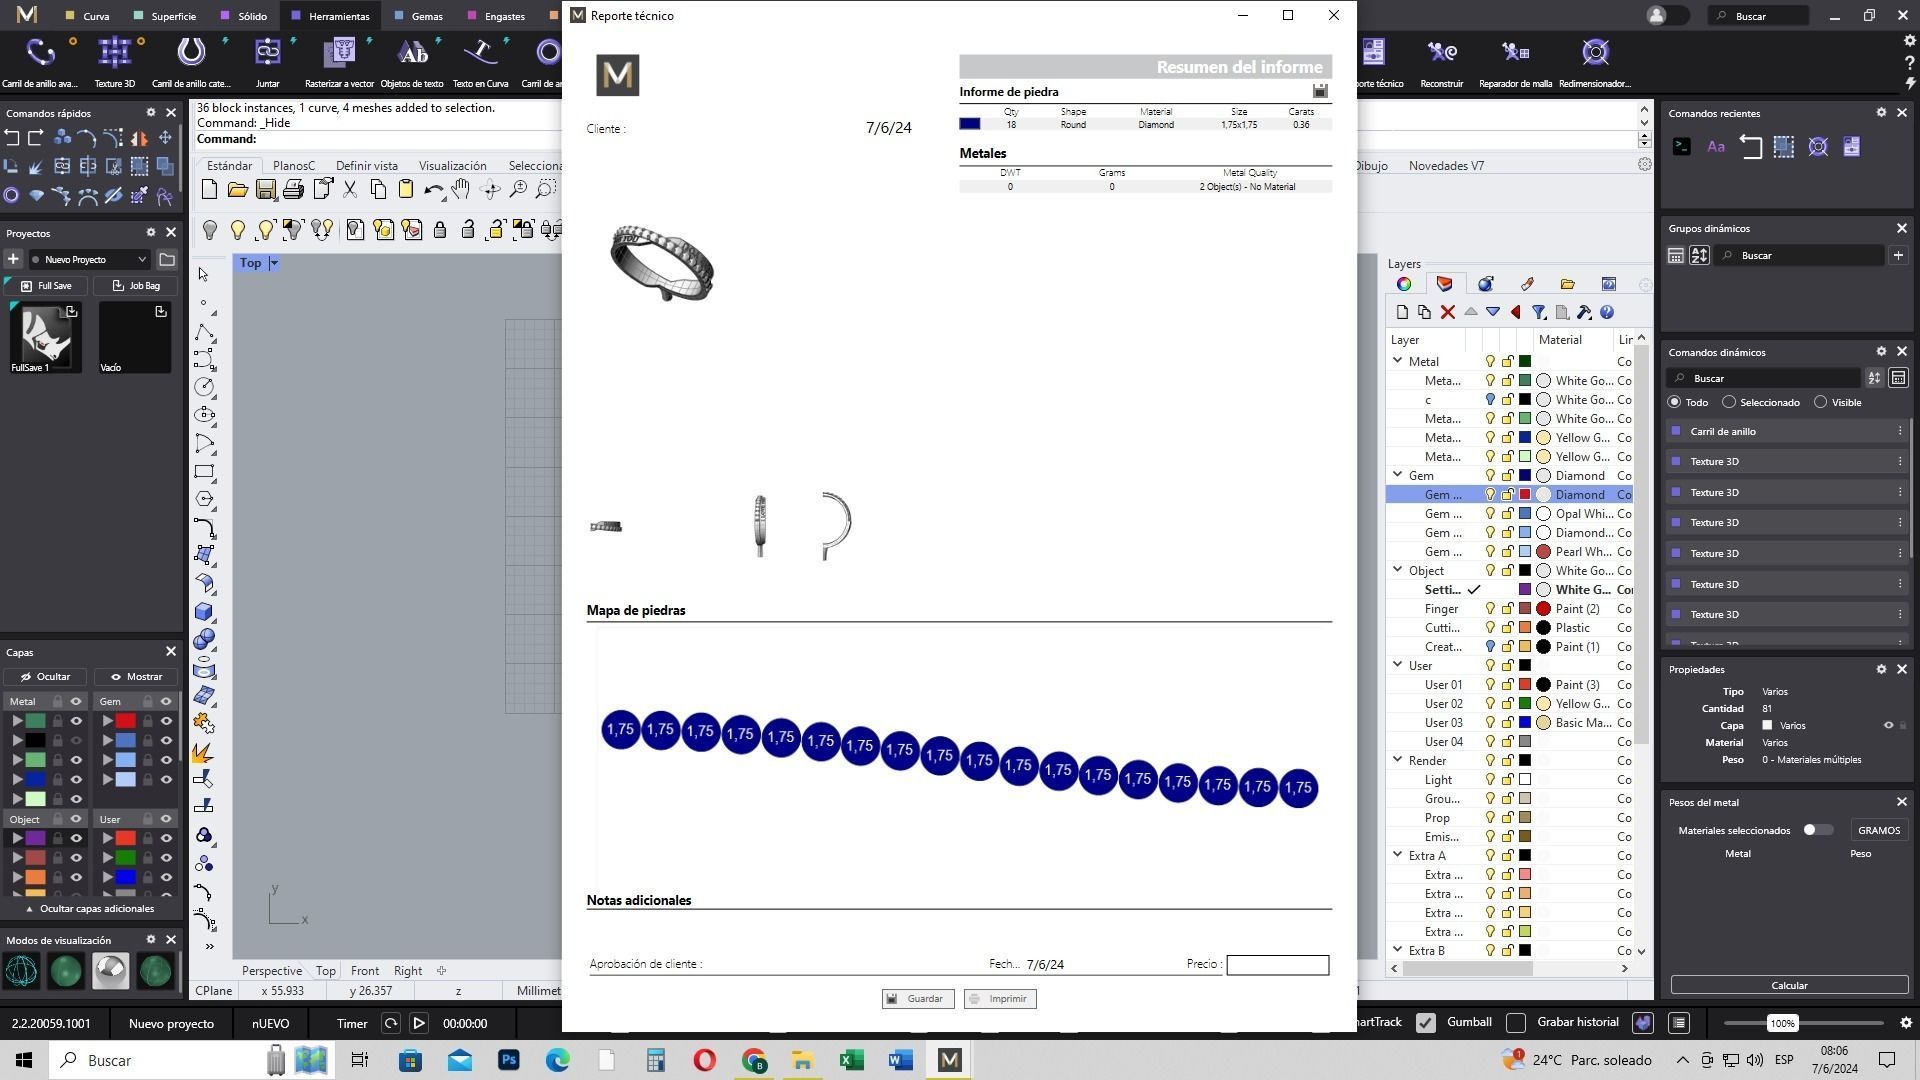Screen dimensions: 1920x1080
Task: Collapse the Gem layer group
Action: coord(1398,476)
